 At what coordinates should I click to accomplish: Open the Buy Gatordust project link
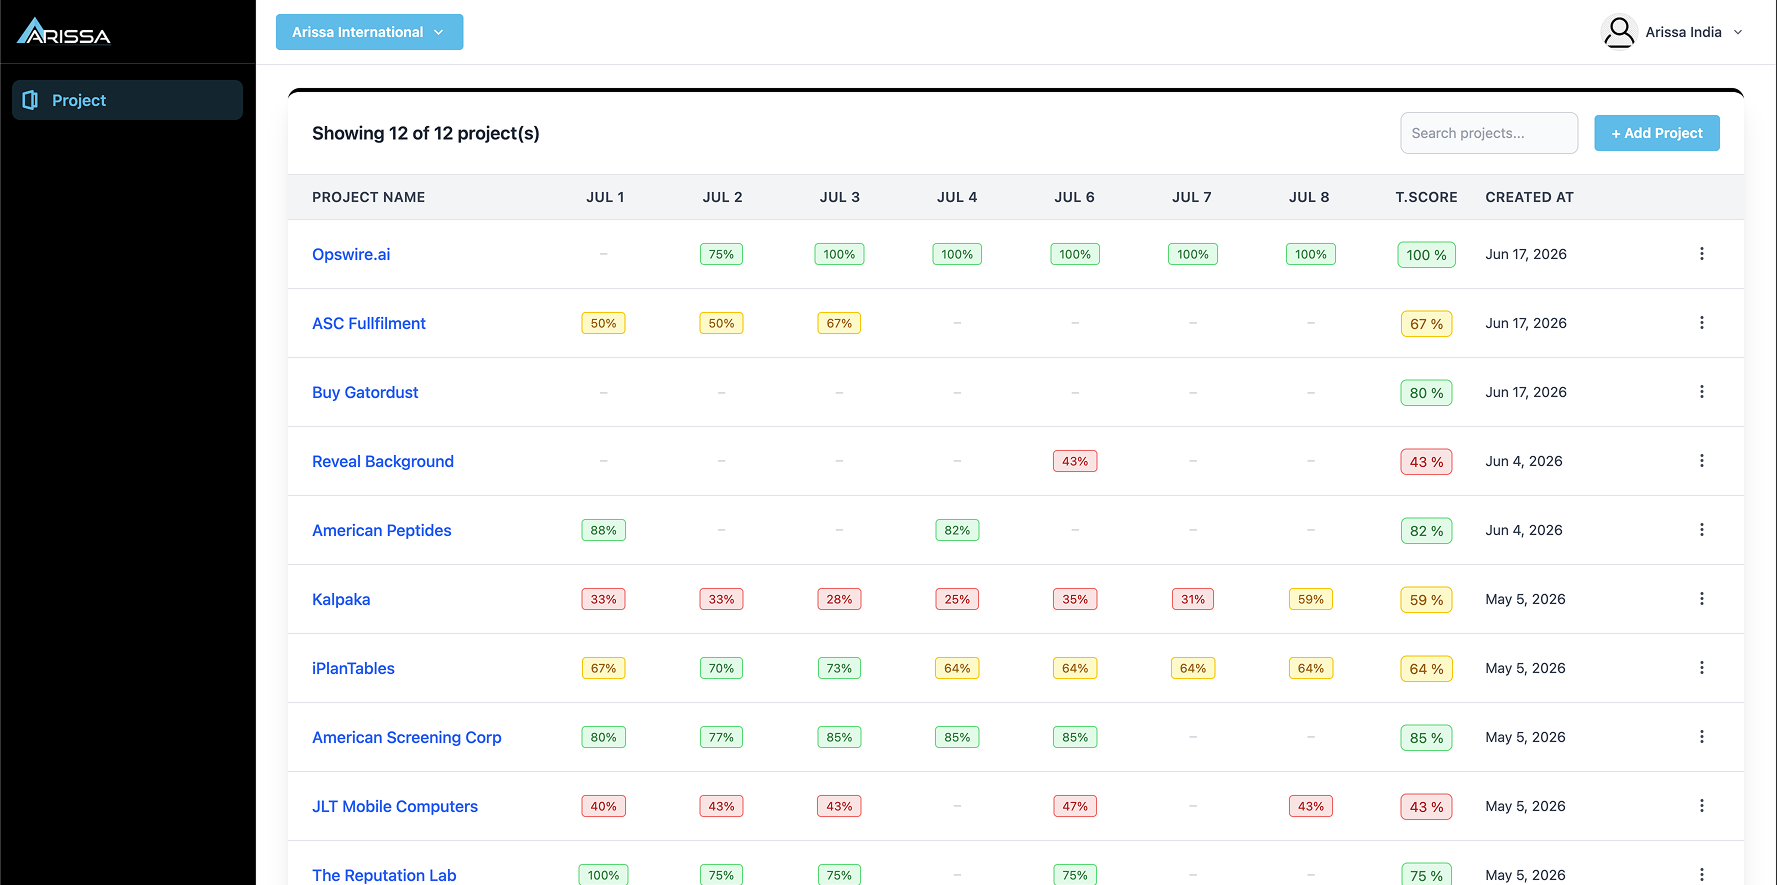coord(365,392)
